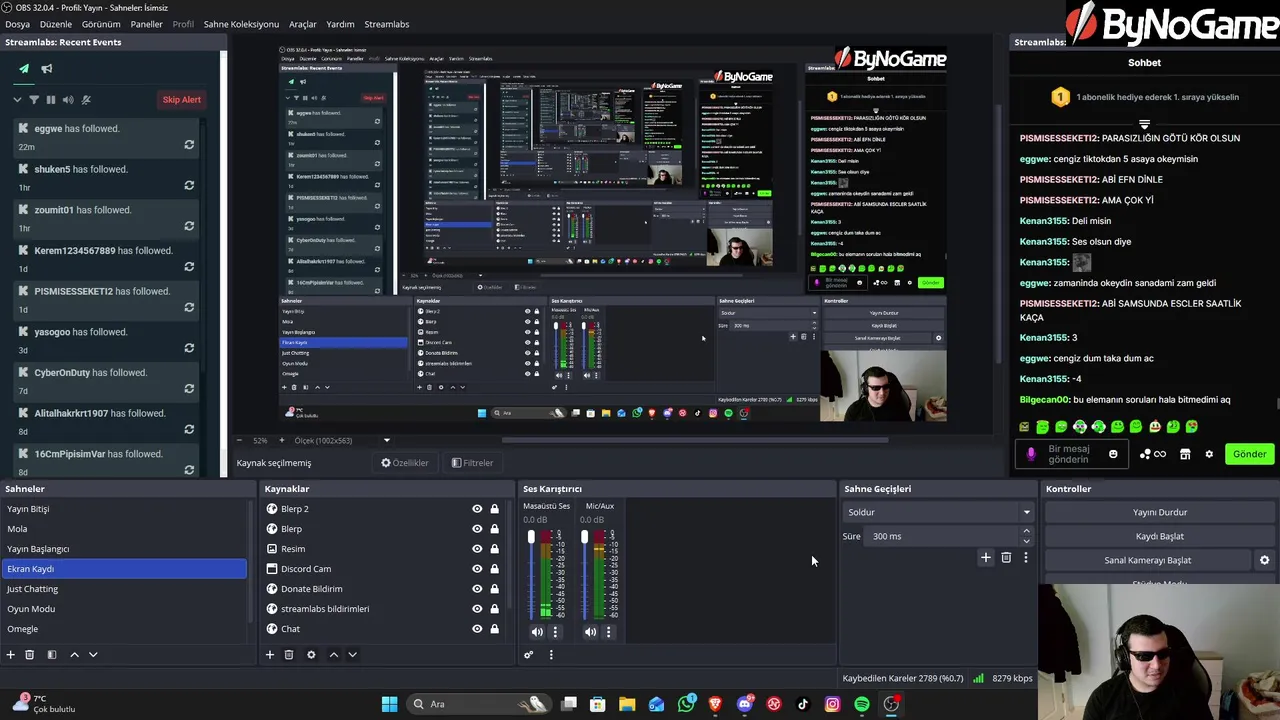This screenshot has width=1280, height=720.
Task: Open the preview zoom percentage dropdown
Action: (x=261, y=440)
